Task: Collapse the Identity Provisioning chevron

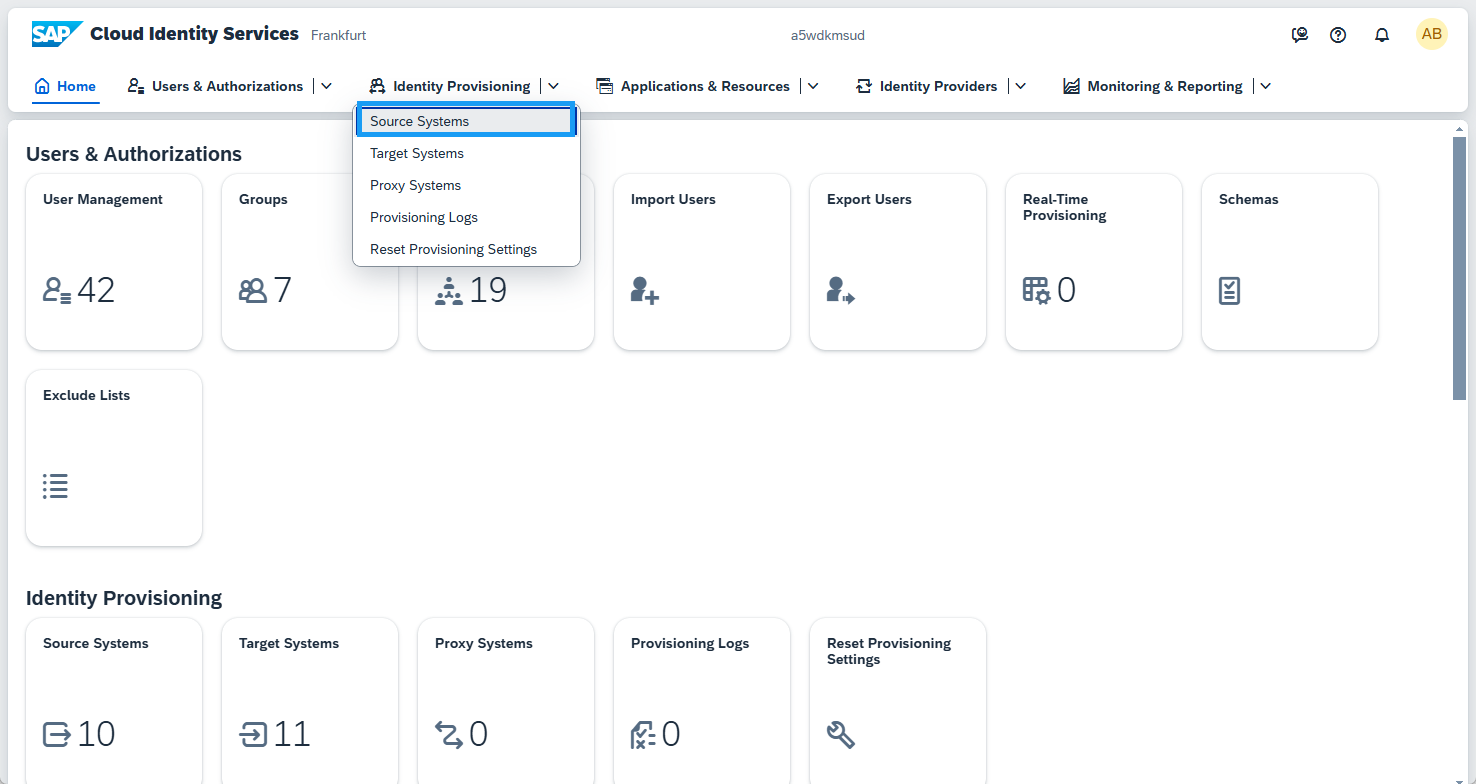Action: pos(553,86)
